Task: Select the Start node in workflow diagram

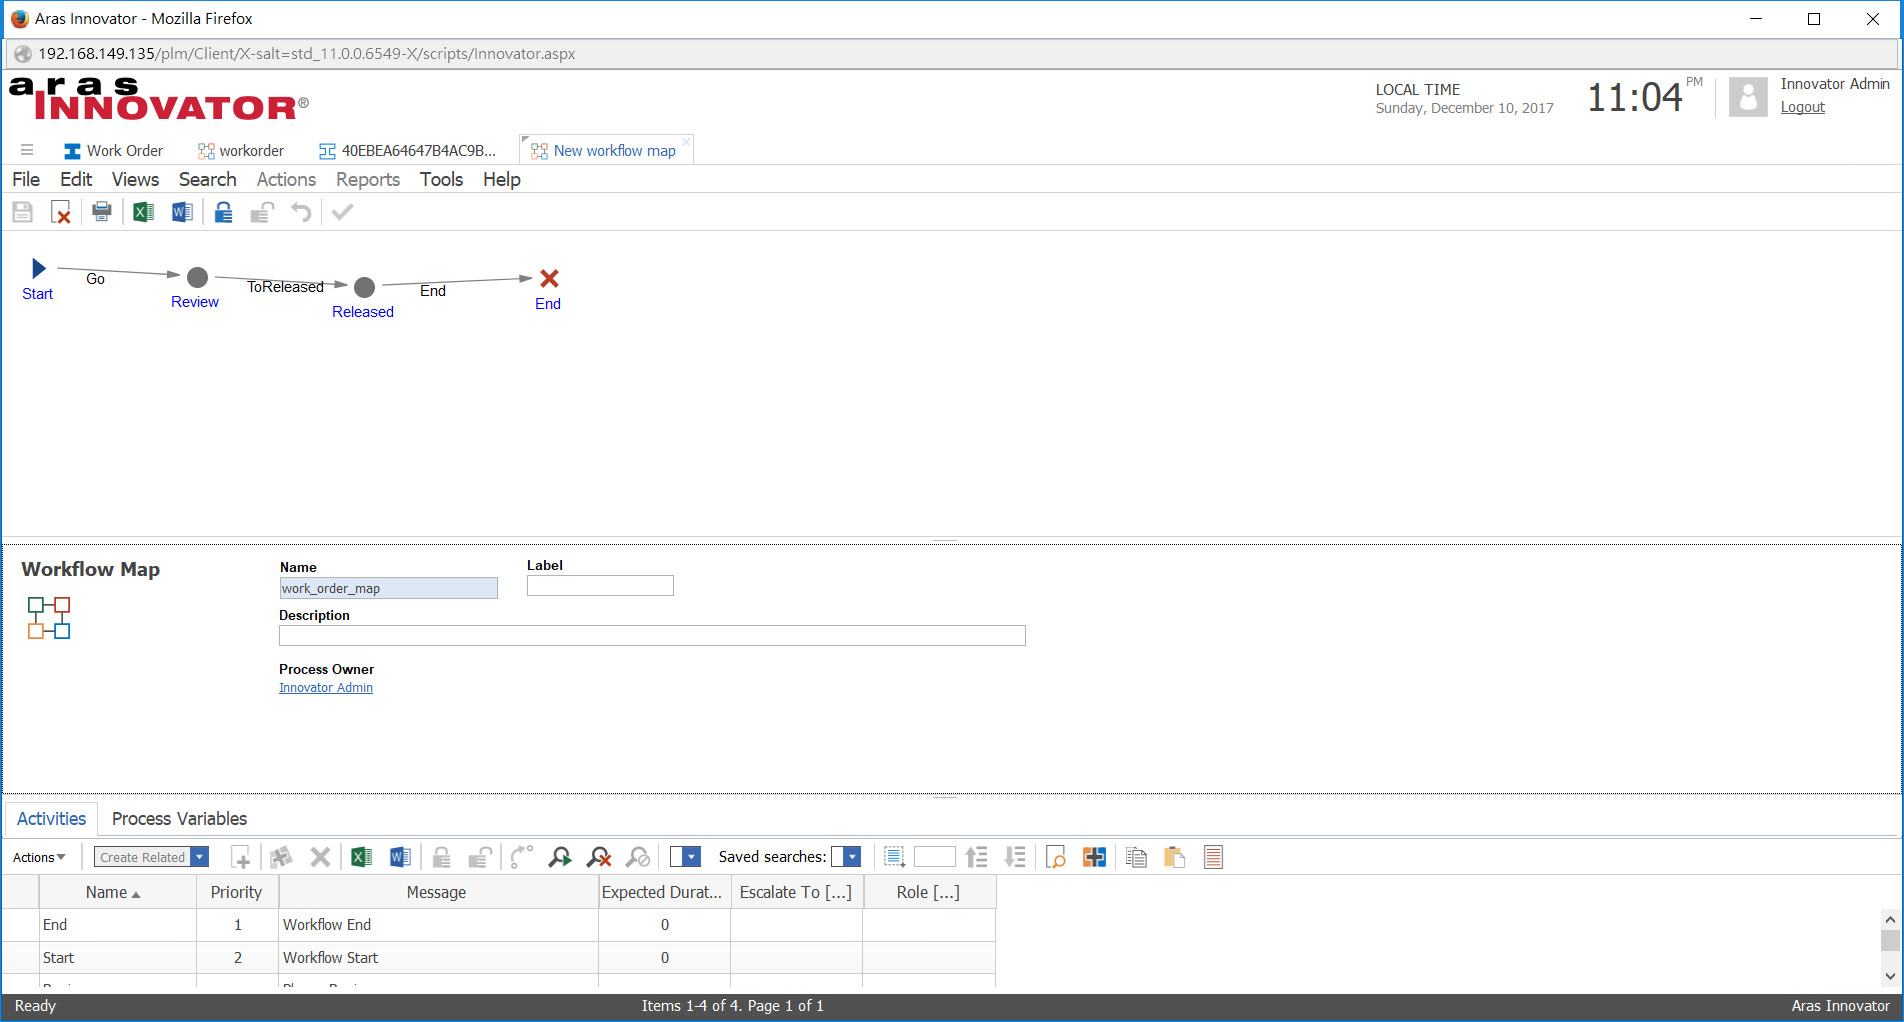Action: click(x=38, y=268)
